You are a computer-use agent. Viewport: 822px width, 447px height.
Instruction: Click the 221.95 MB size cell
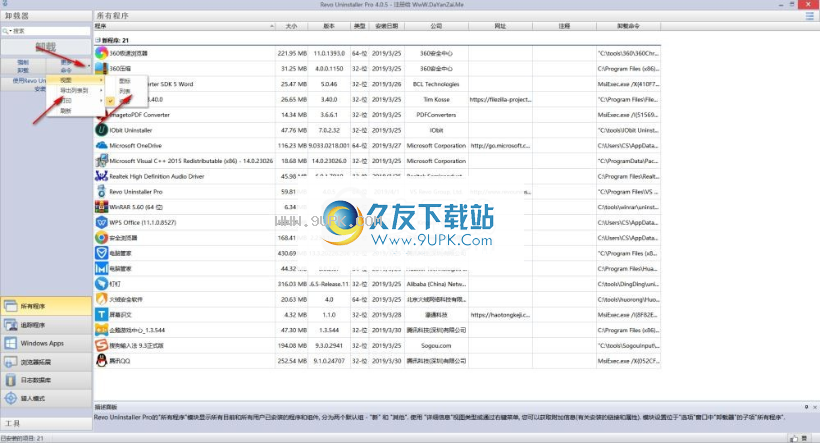click(292, 53)
